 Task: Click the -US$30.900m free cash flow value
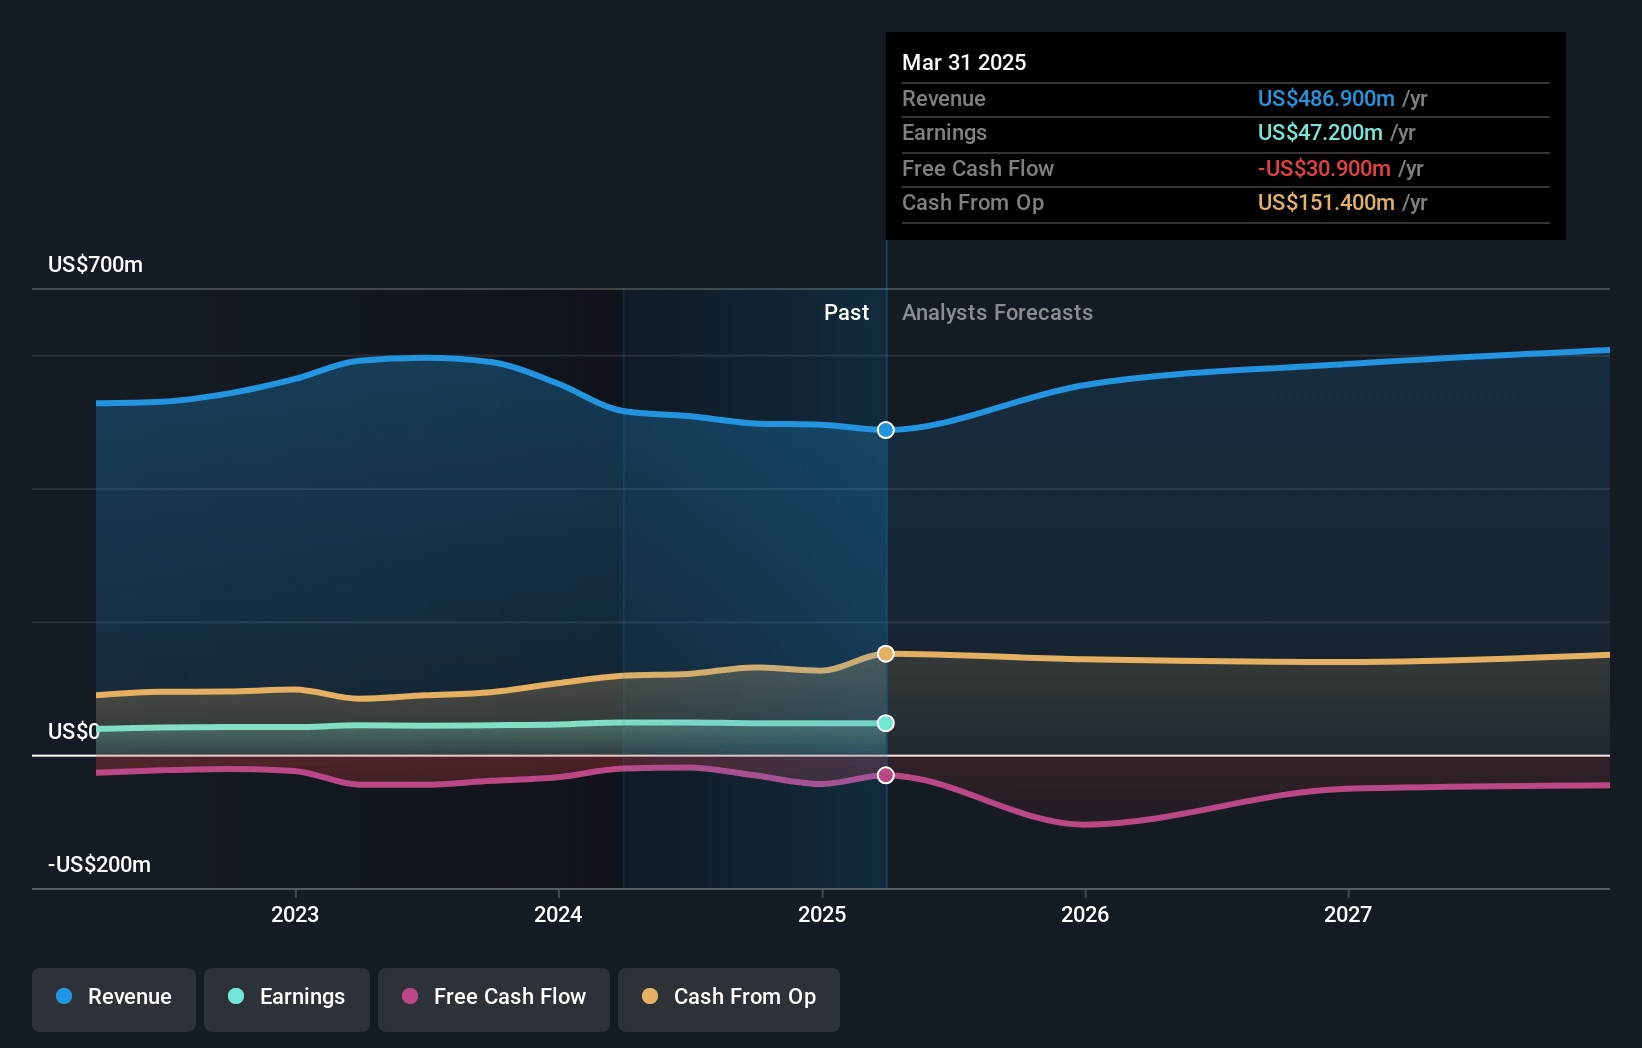click(x=1324, y=169)
